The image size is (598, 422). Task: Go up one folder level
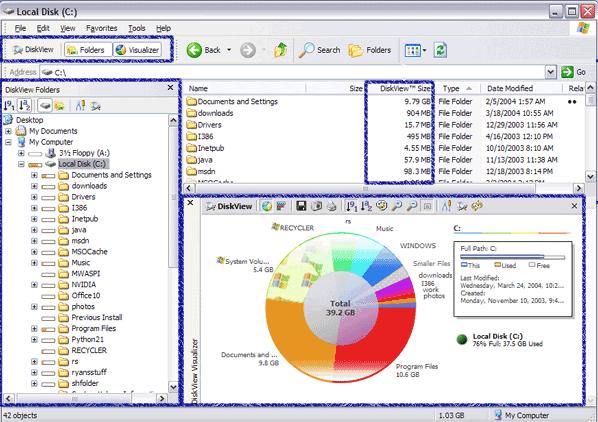coord(281,50)
